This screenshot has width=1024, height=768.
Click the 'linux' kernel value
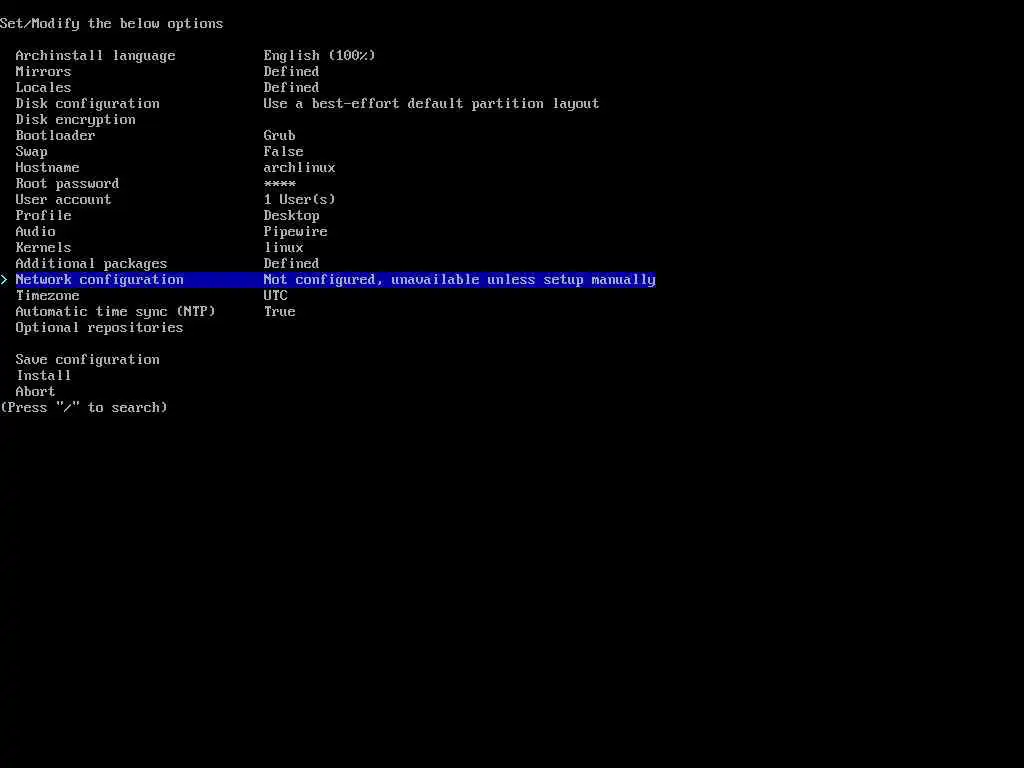point(283,248)
